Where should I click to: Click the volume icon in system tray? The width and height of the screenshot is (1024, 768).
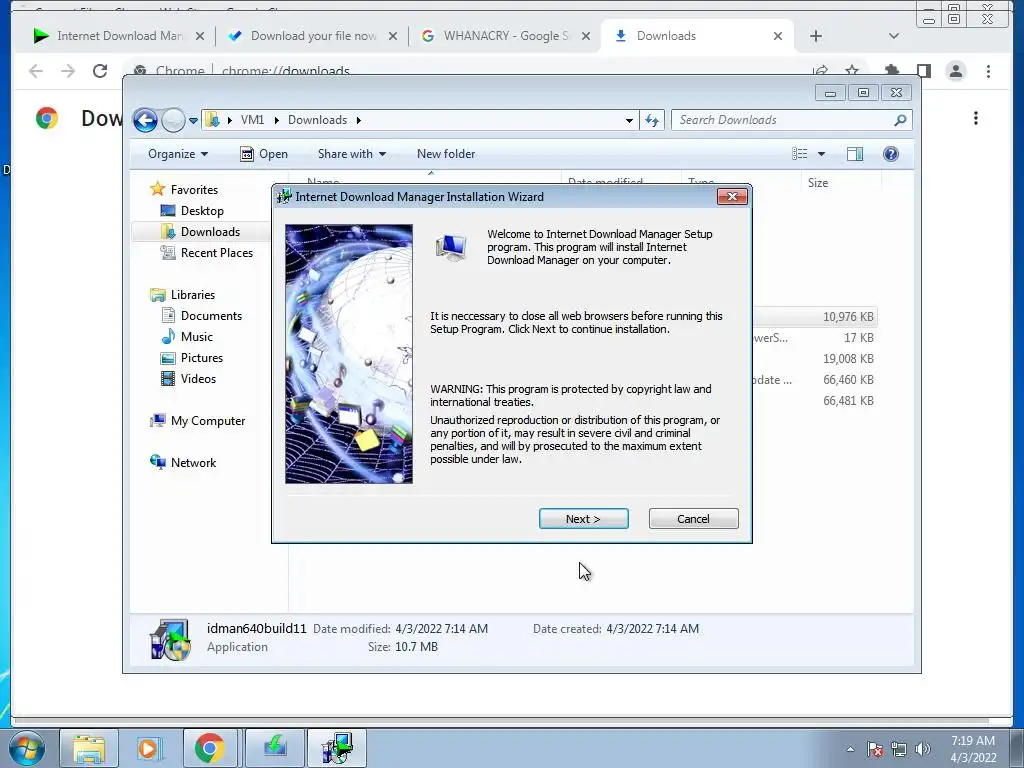[x=923, y=749]
